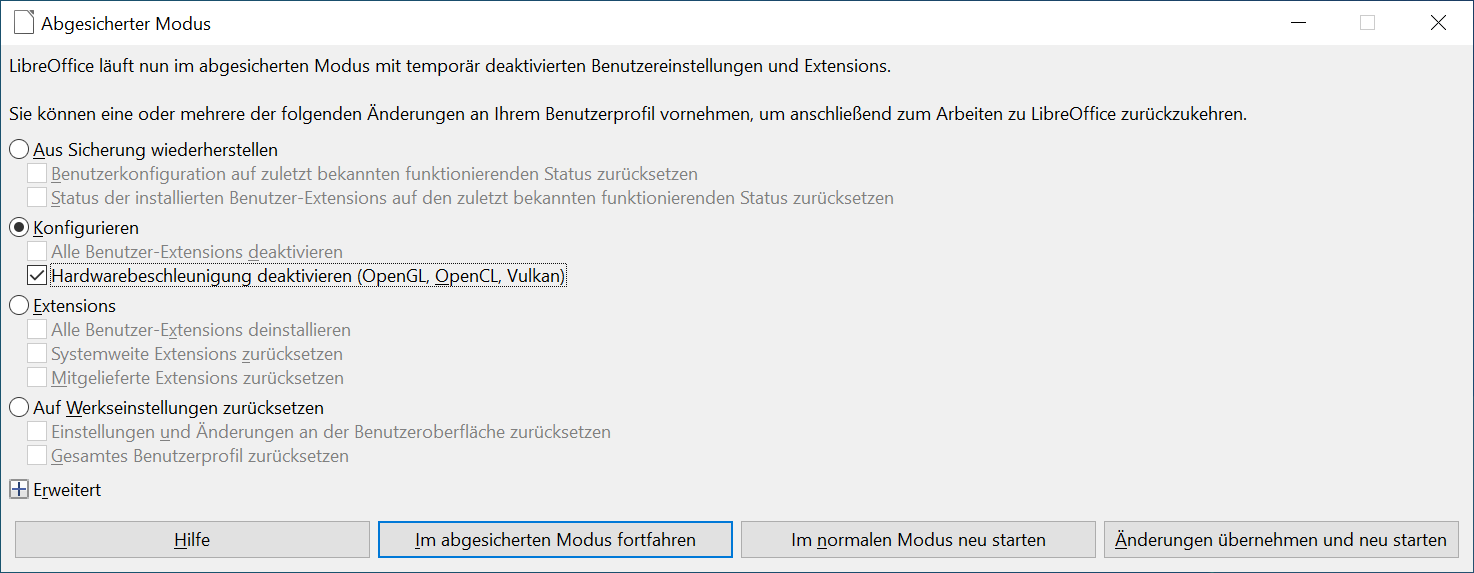
Task: Enable Alle Benutzer-Extensions deinstallieren checkbox
Action: 37,329
